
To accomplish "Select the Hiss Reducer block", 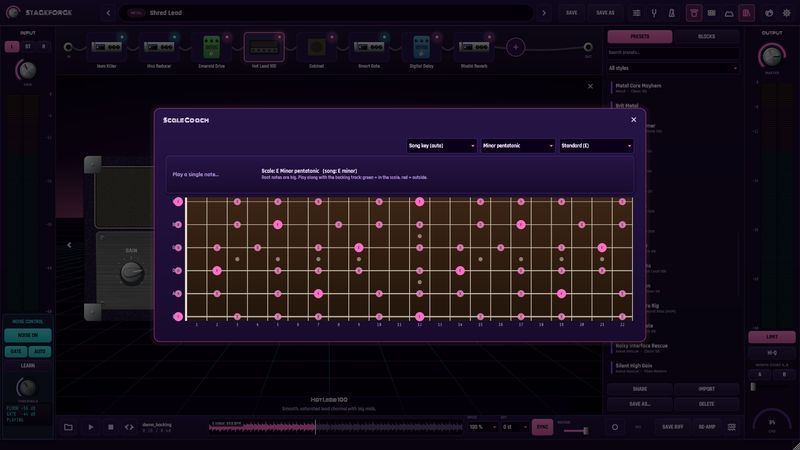I will (159, 49).
